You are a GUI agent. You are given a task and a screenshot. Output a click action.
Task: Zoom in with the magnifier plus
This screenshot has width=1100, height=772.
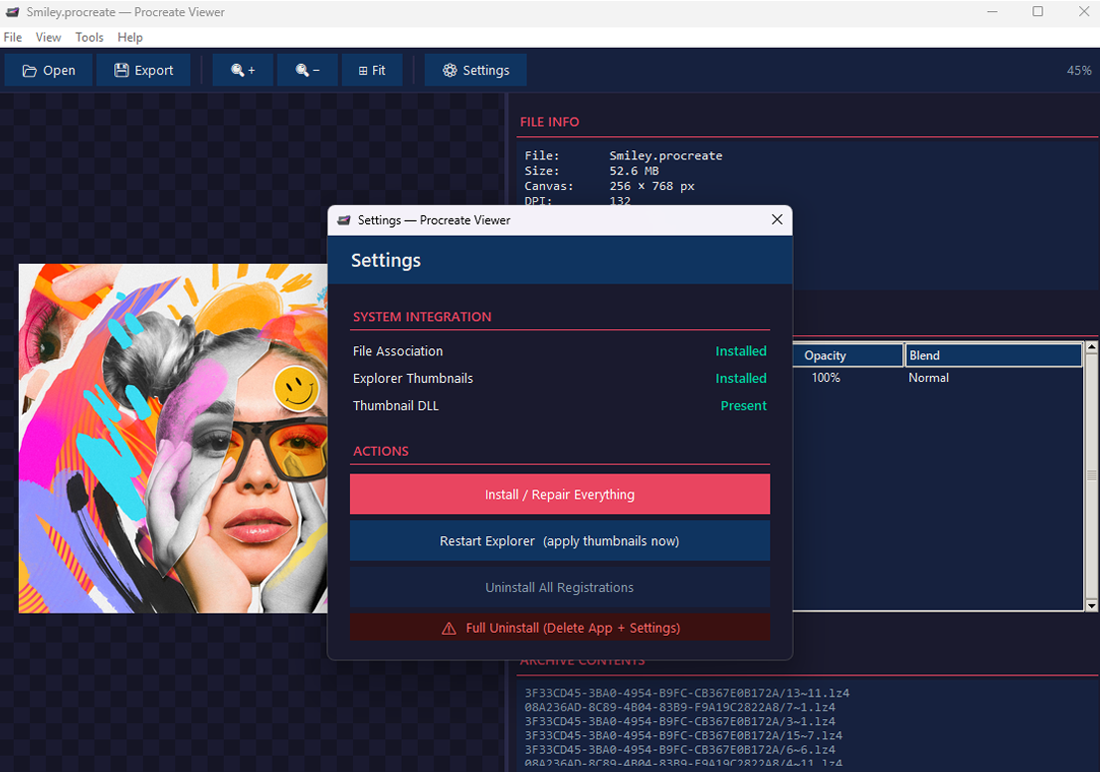243,70
